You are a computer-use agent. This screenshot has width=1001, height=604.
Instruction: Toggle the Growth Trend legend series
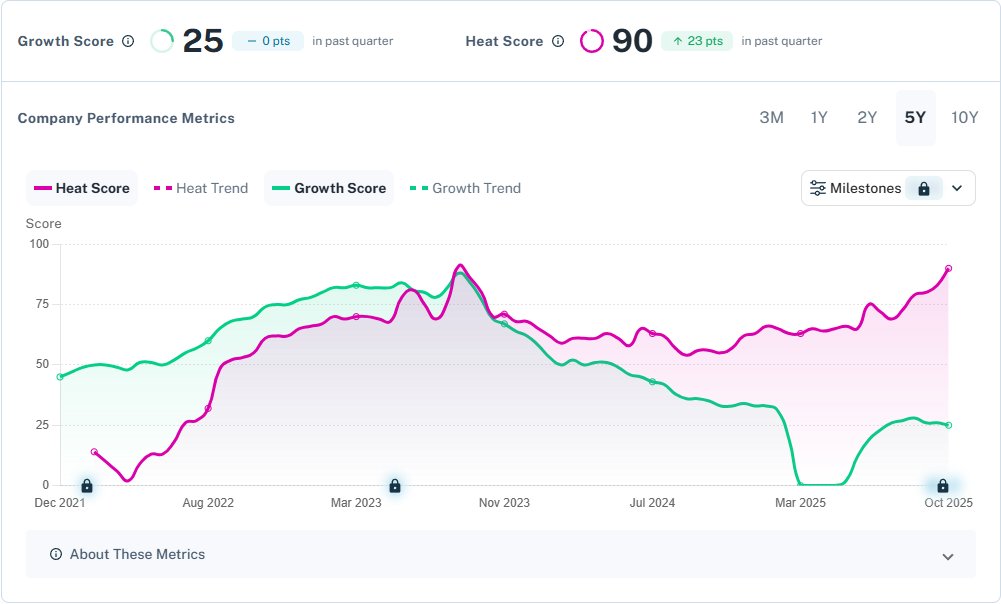[465, 188]
